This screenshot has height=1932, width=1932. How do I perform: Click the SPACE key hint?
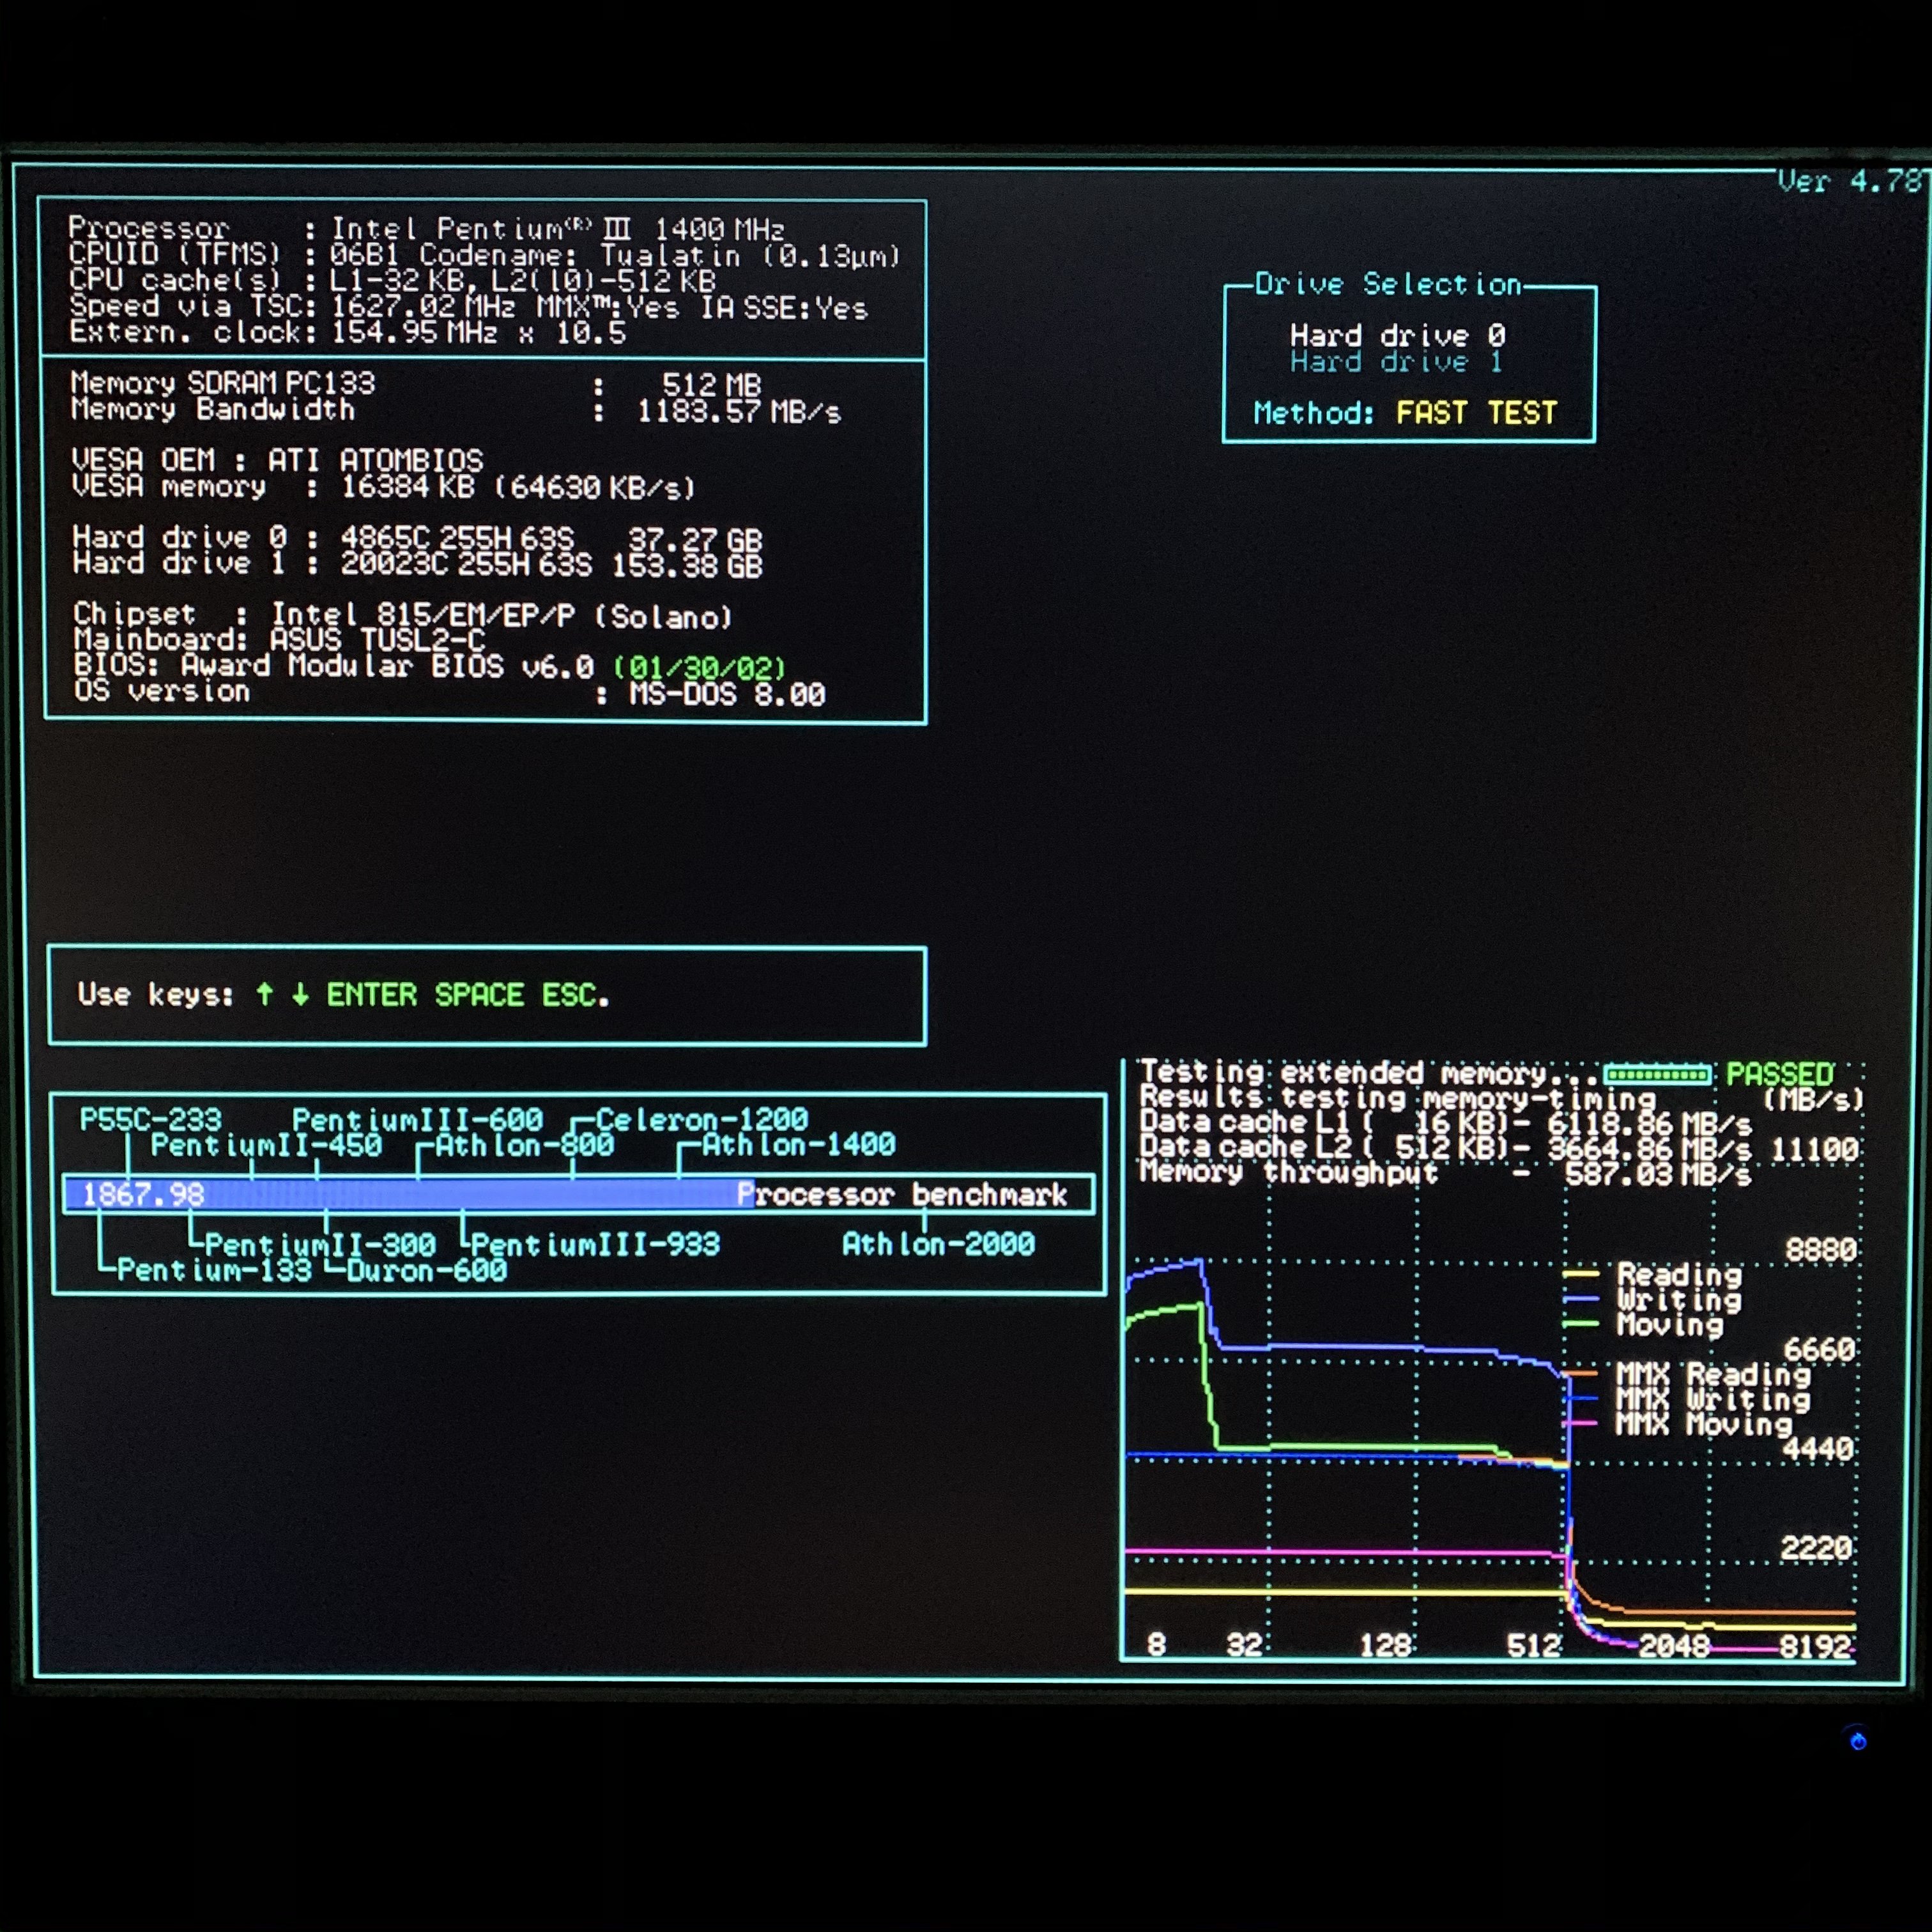479,995
